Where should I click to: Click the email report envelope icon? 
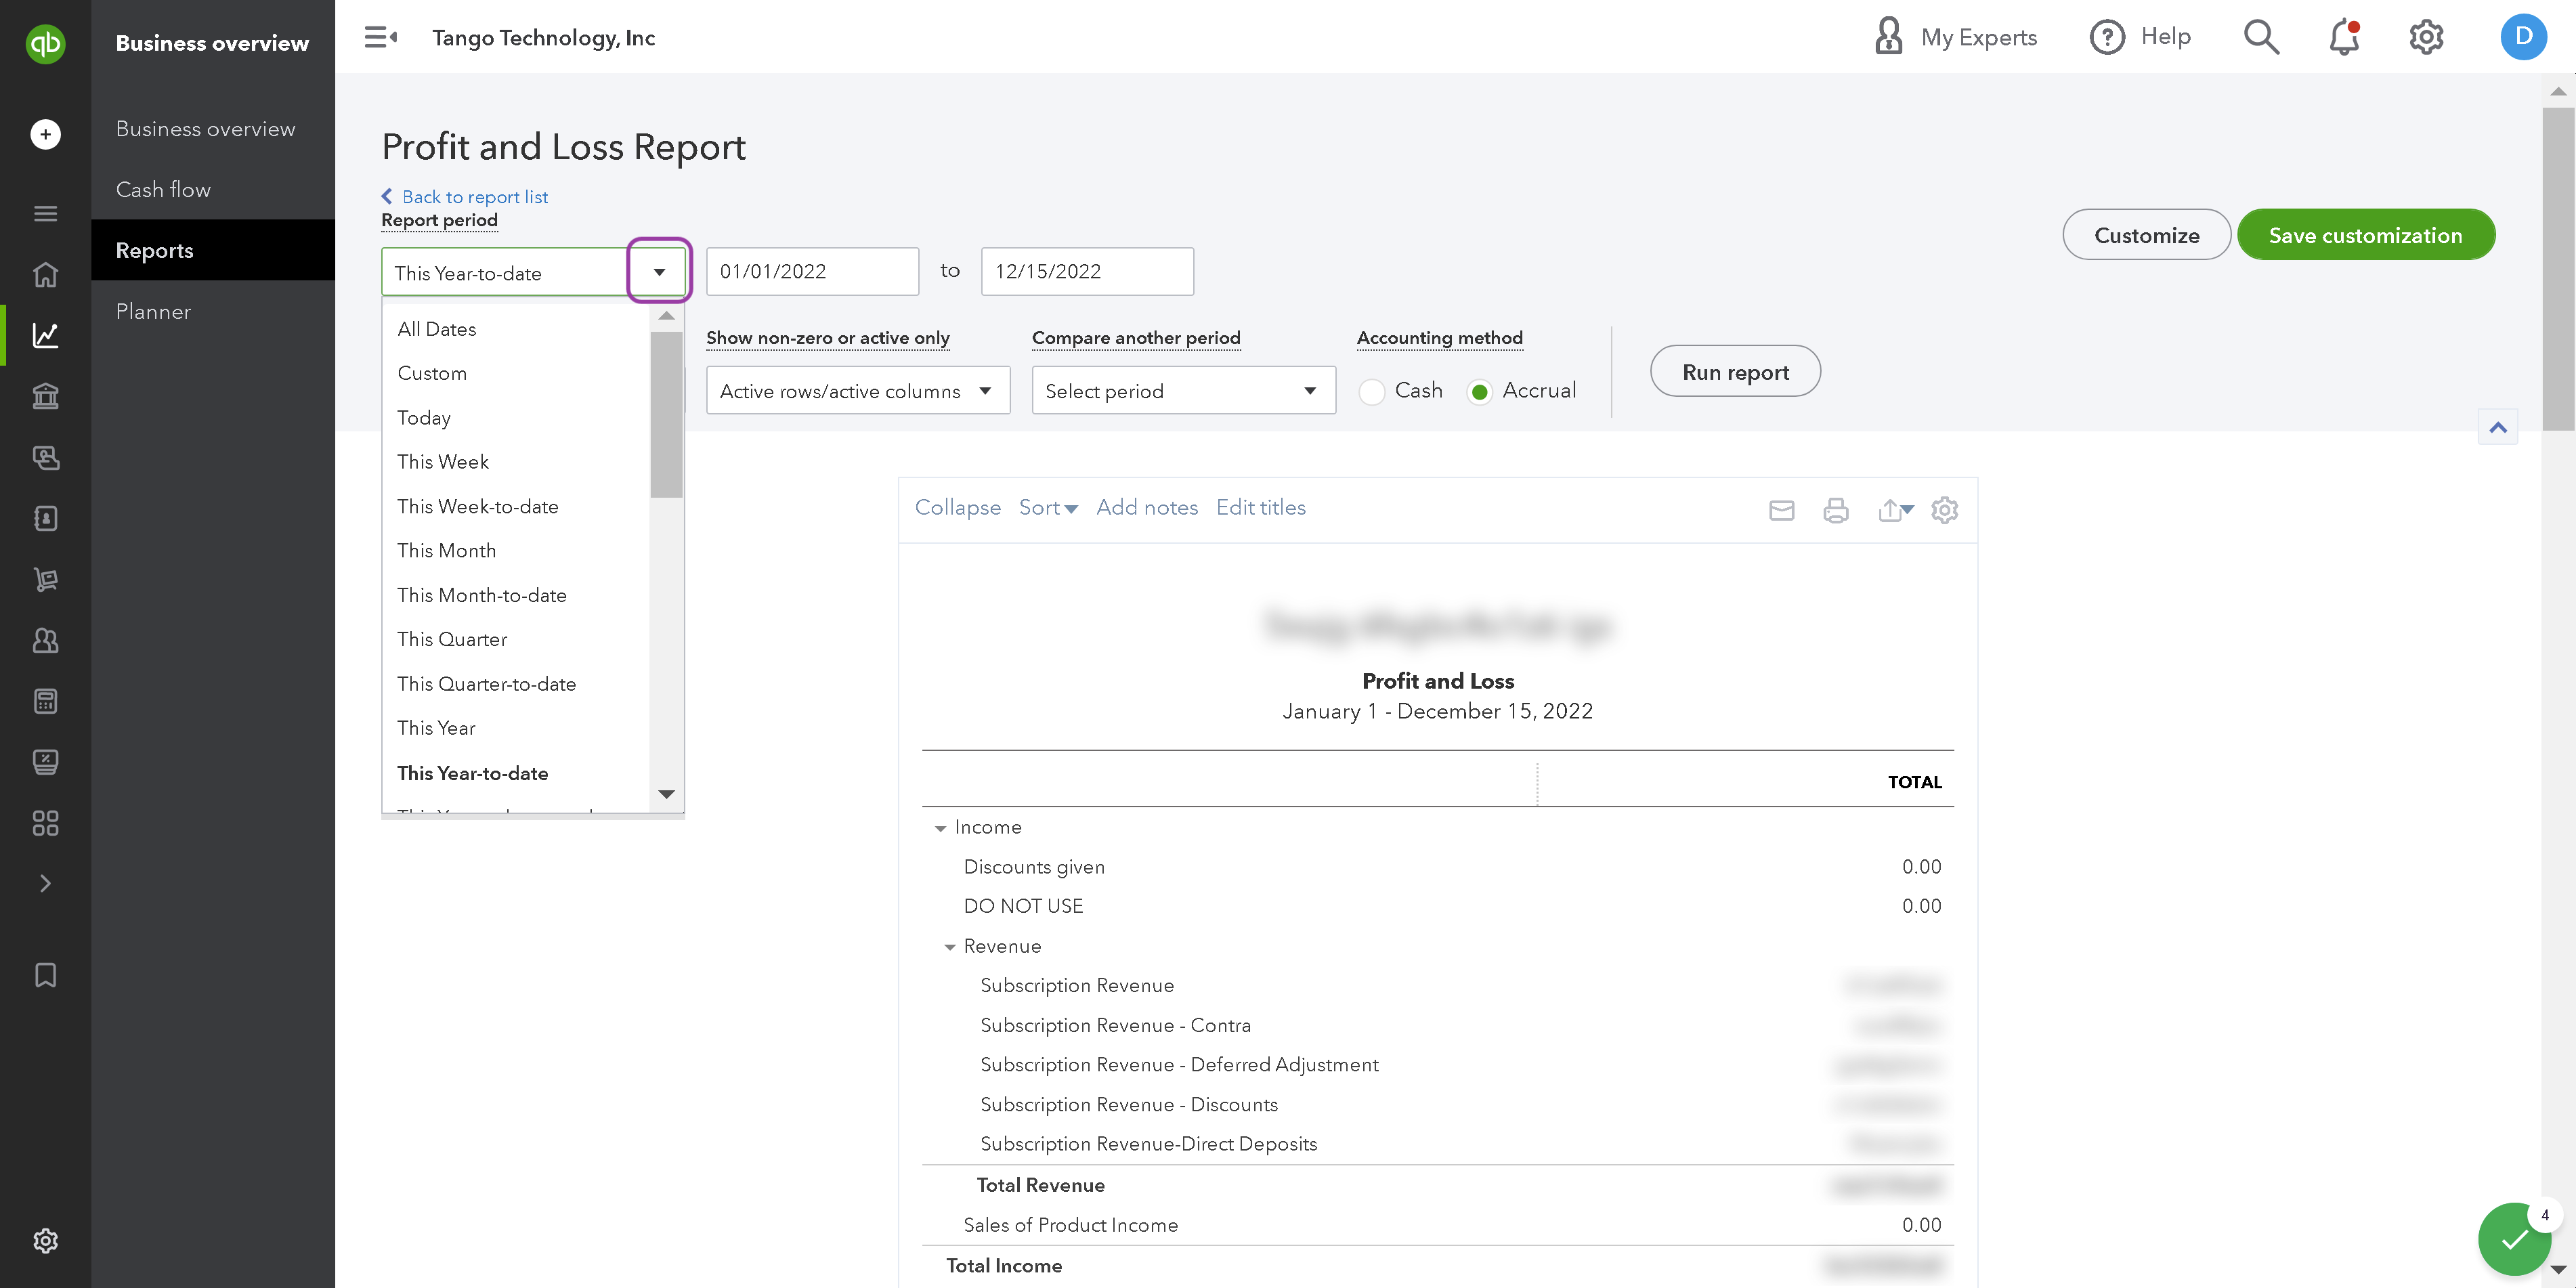point(1781,510)
